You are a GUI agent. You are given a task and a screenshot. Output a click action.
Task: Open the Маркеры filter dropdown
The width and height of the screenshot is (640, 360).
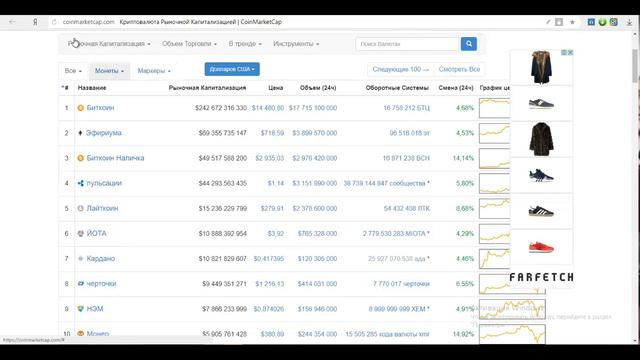coord(154,71)
